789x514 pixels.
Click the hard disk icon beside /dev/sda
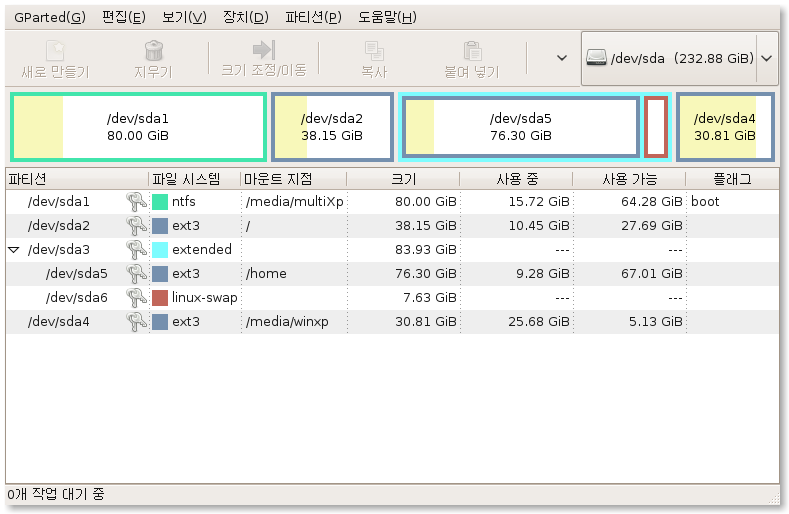pyautogui.click(x=596, y=58)
